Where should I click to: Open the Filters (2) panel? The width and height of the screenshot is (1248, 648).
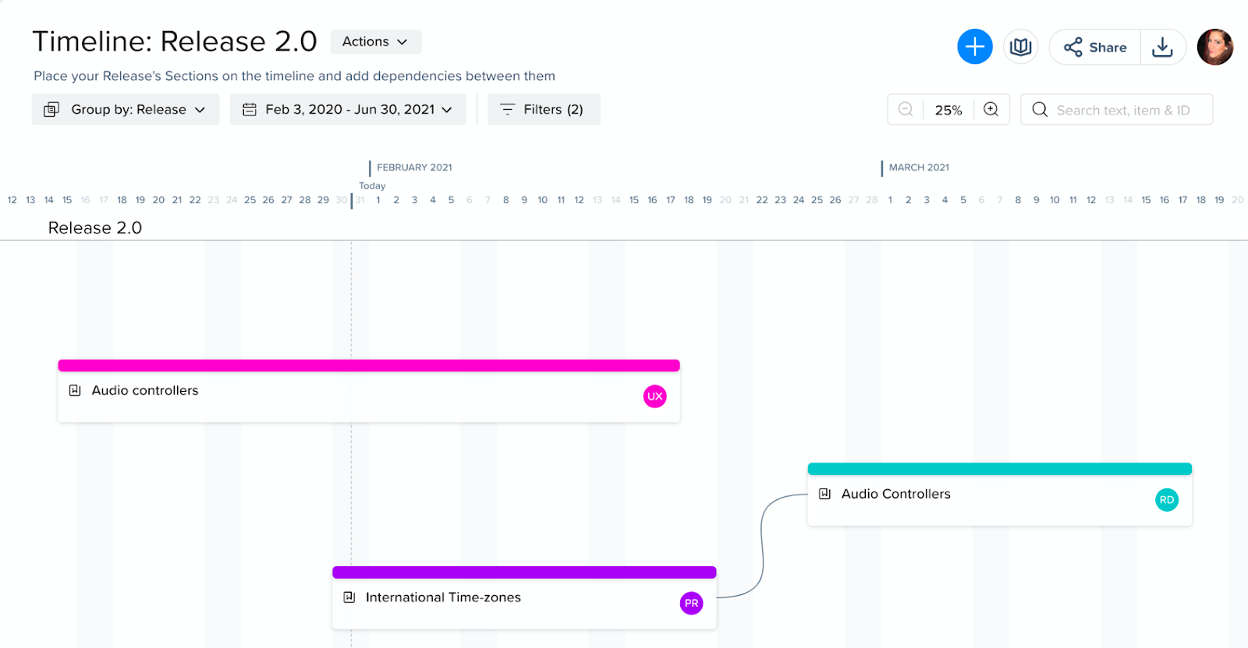click(x=543, y=110)
